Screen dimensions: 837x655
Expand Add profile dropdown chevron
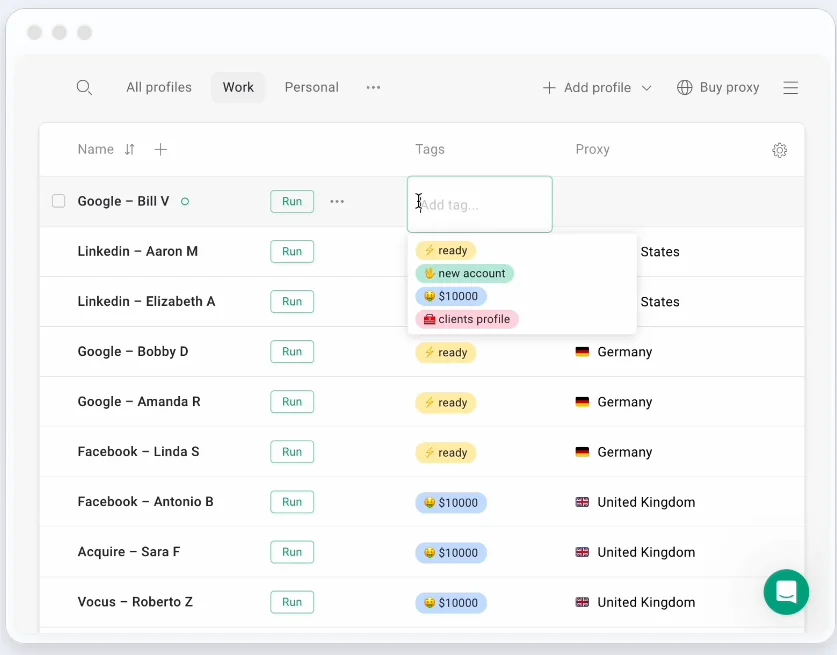pos(646,88)
